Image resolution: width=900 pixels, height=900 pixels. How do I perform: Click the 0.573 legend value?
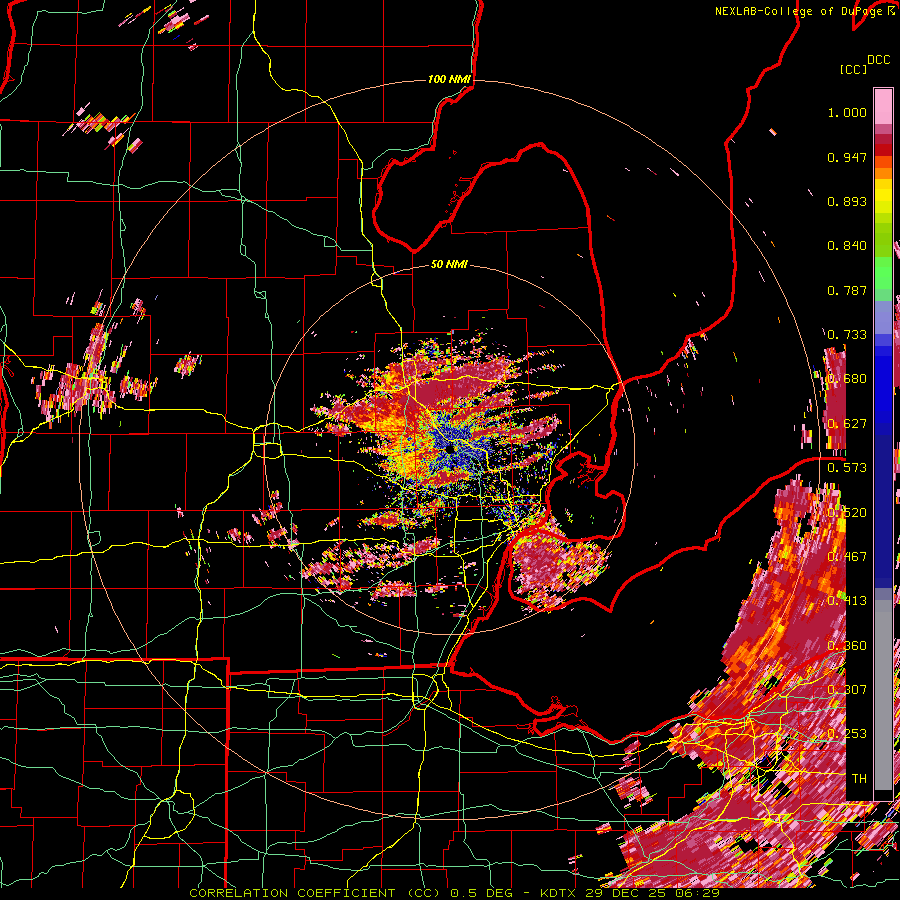click(847, 468)
